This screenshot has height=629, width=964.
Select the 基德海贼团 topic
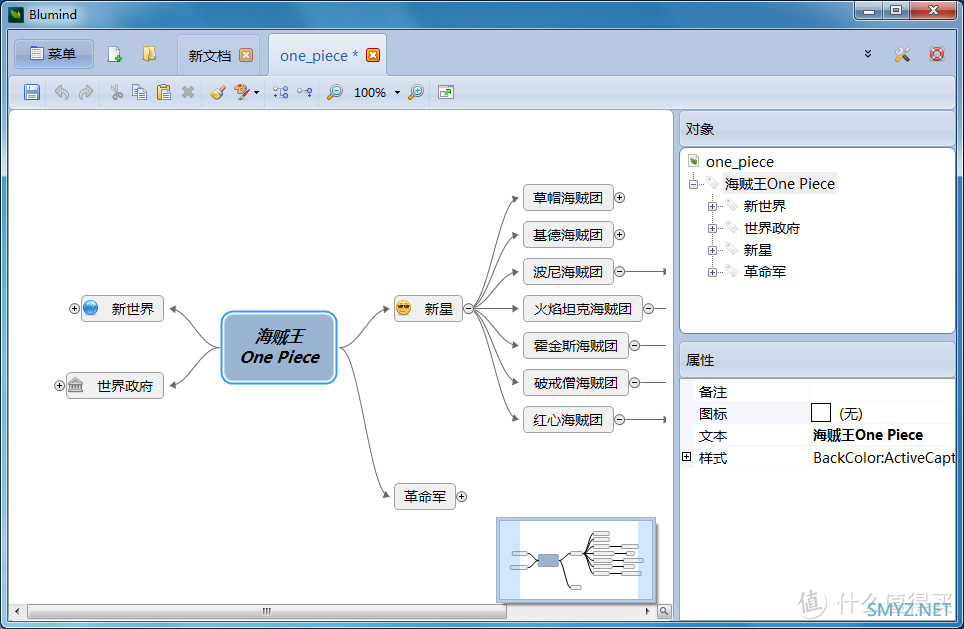[568, 235]
